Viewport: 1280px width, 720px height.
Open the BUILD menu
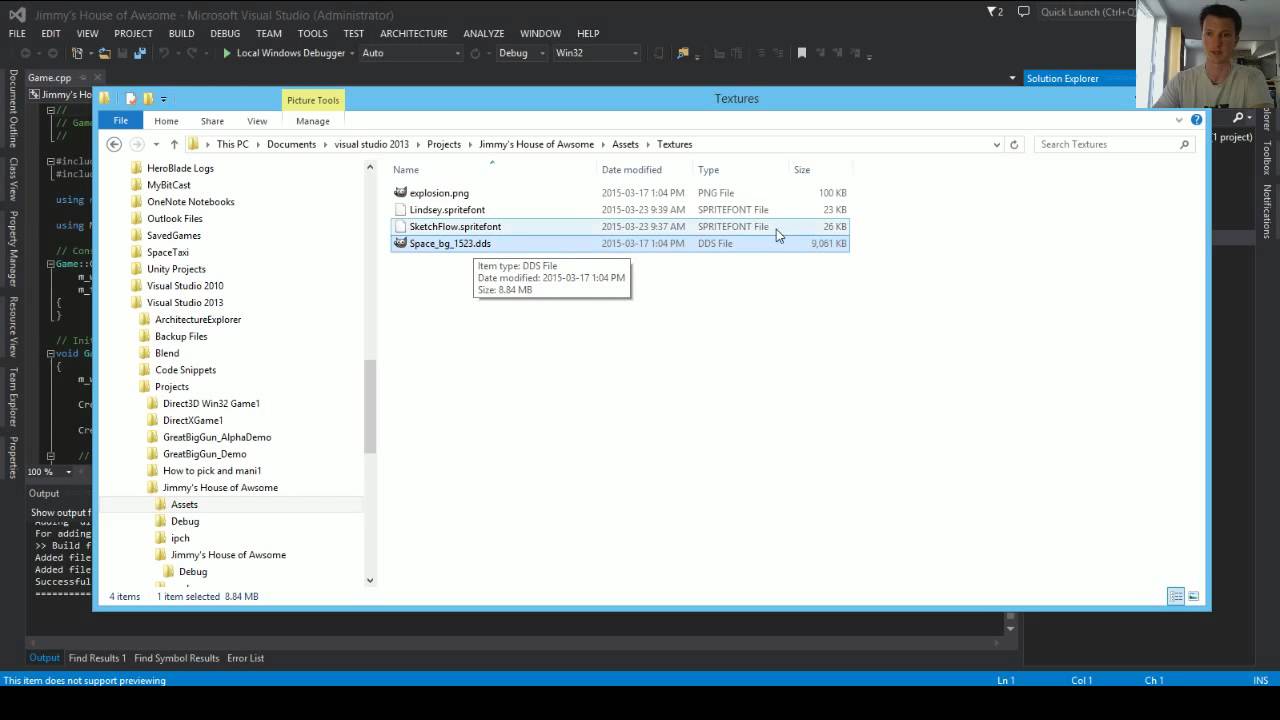pyautogui.click(x=181, y=33)
